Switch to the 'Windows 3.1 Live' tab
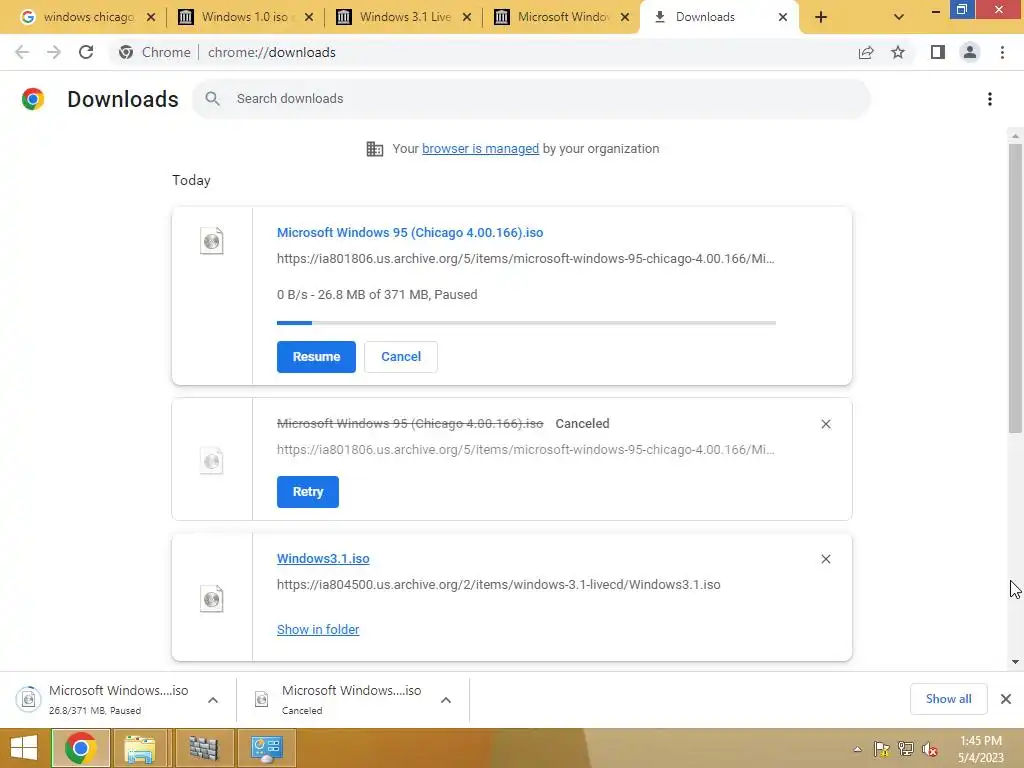This screenshot has height=768, width=1024. tap(403, 17)
